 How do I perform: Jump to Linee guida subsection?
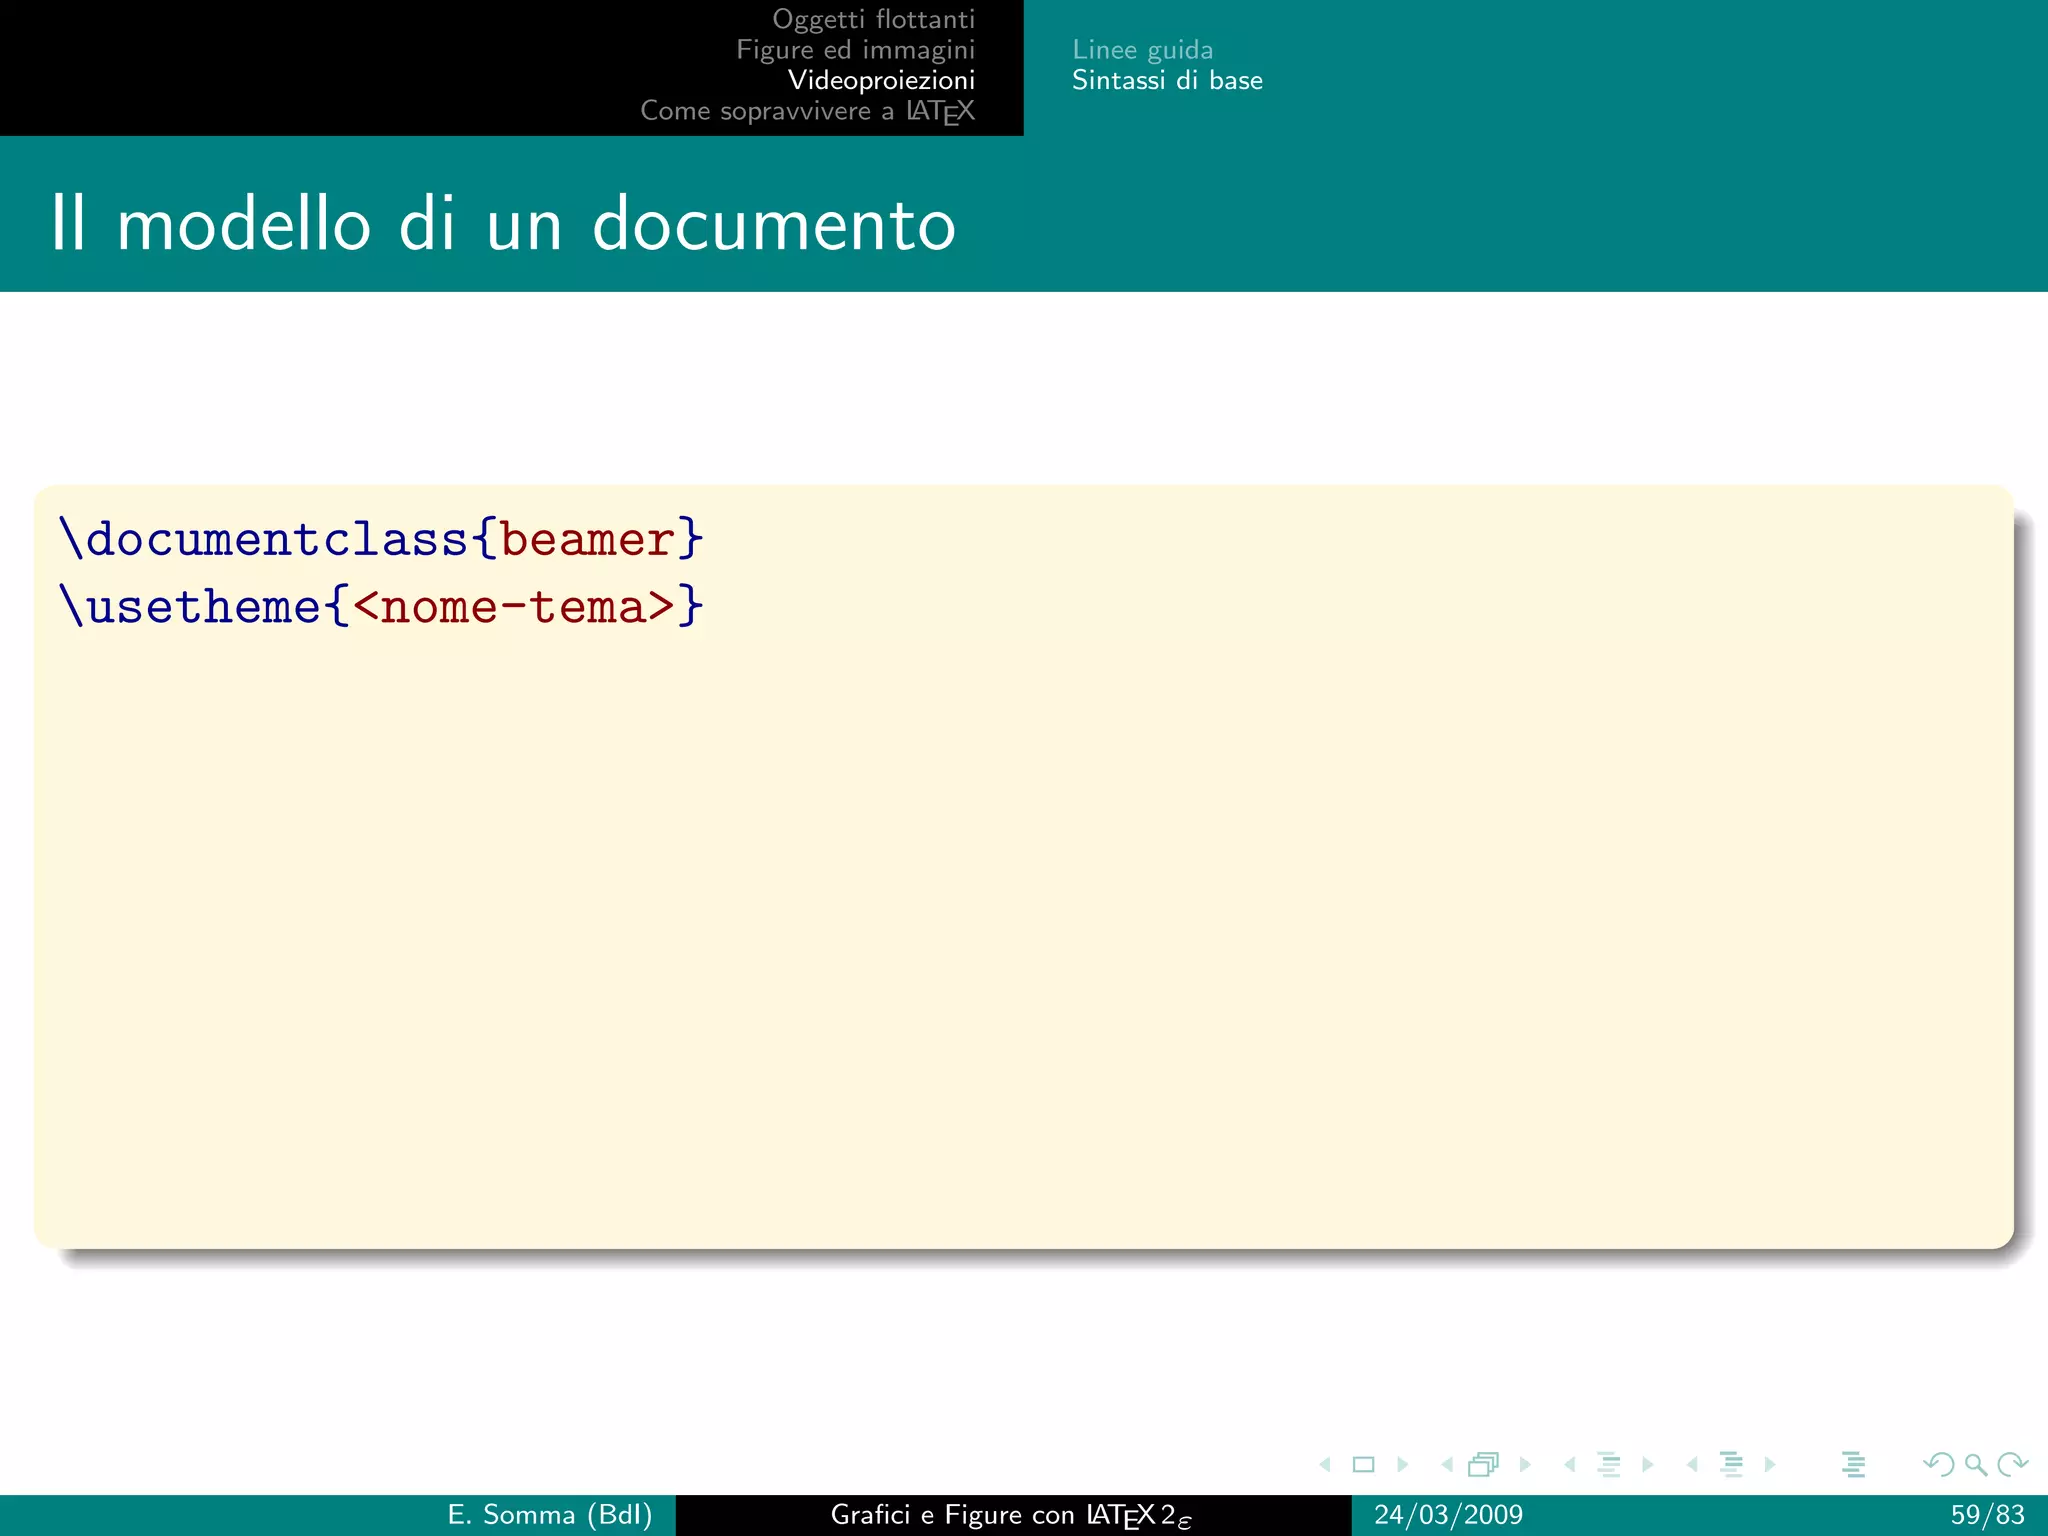(x=1143, y=50)
